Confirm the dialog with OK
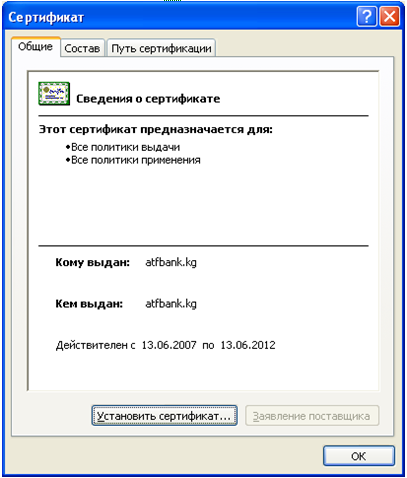Viewport: 407px width, 478px height. 359,456
